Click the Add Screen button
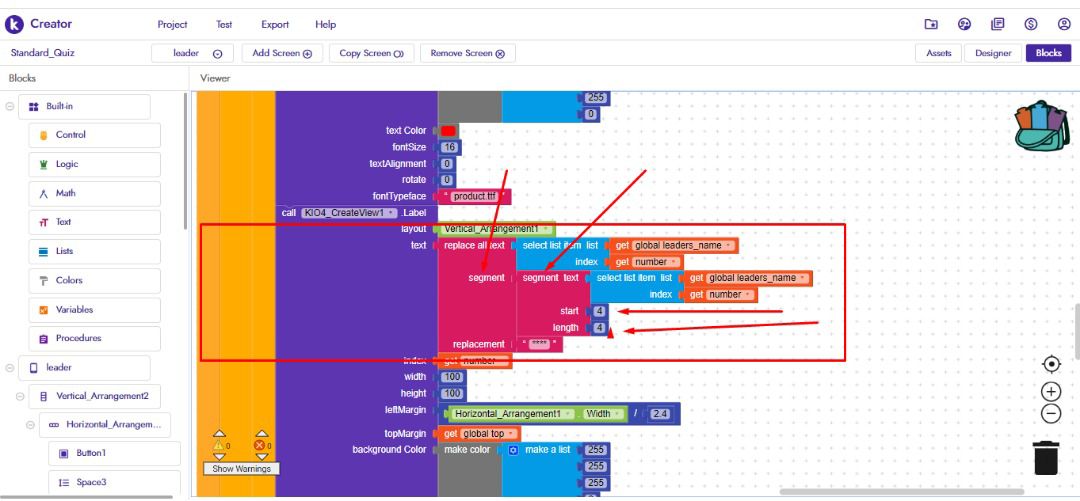This screenshot has width=1080, height=501. point(282,53)
